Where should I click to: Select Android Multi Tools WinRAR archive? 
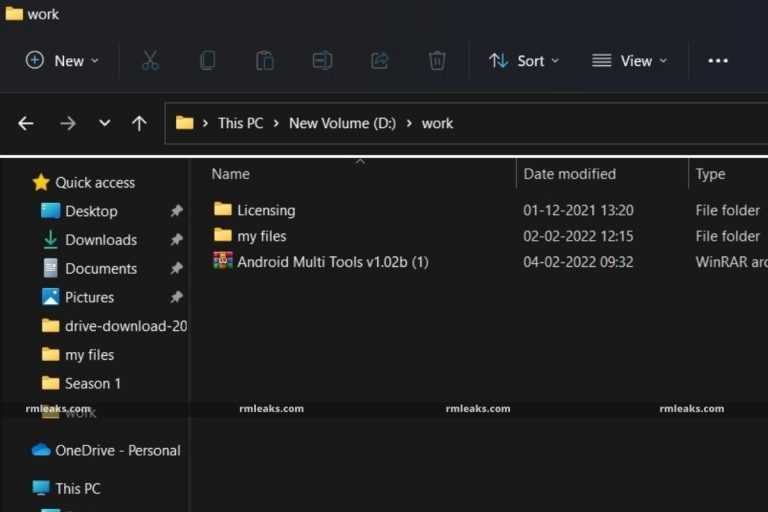click(332, 262)
